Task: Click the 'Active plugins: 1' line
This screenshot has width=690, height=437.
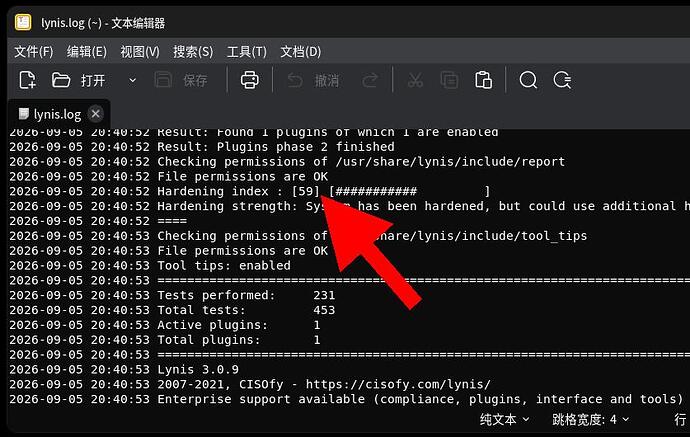Action: click(165, 325)
